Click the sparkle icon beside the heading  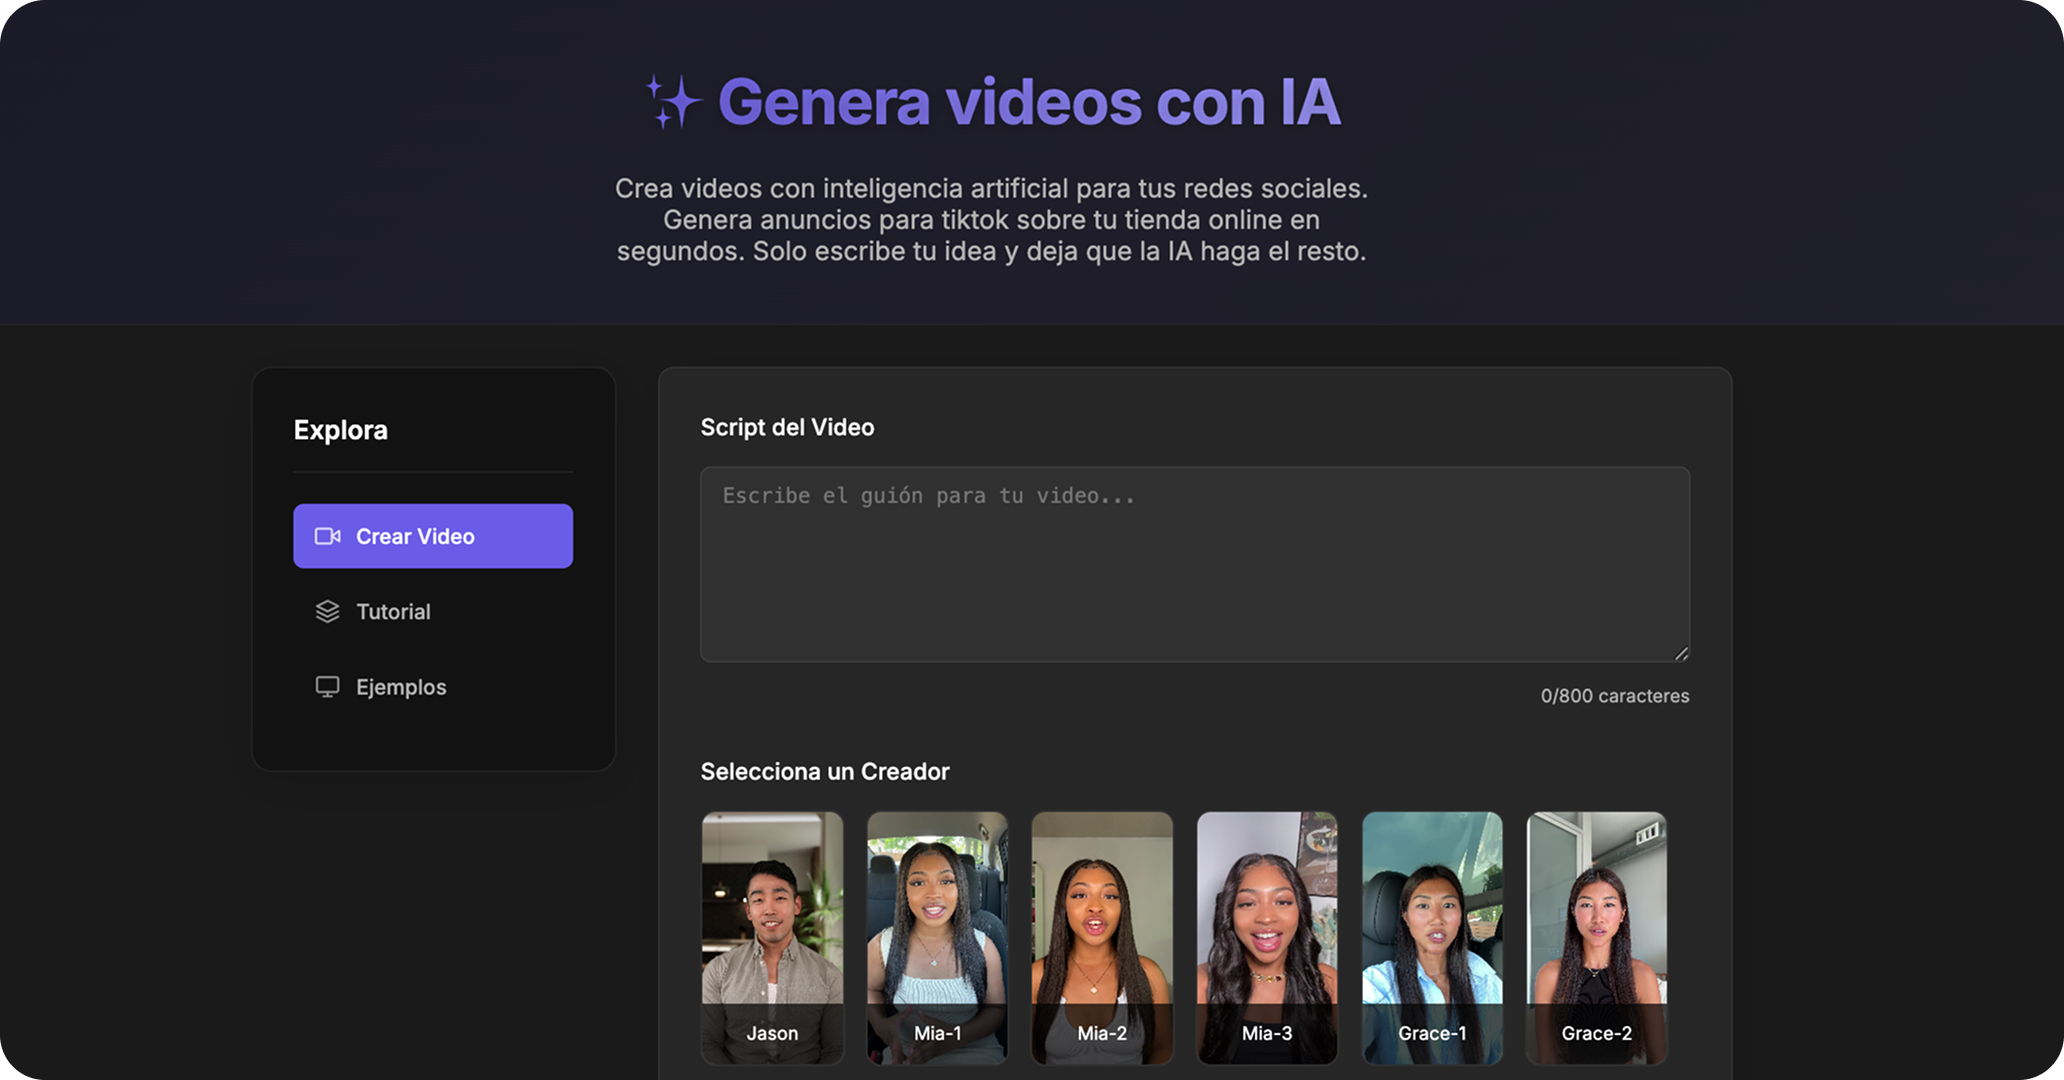coord(671,102)
